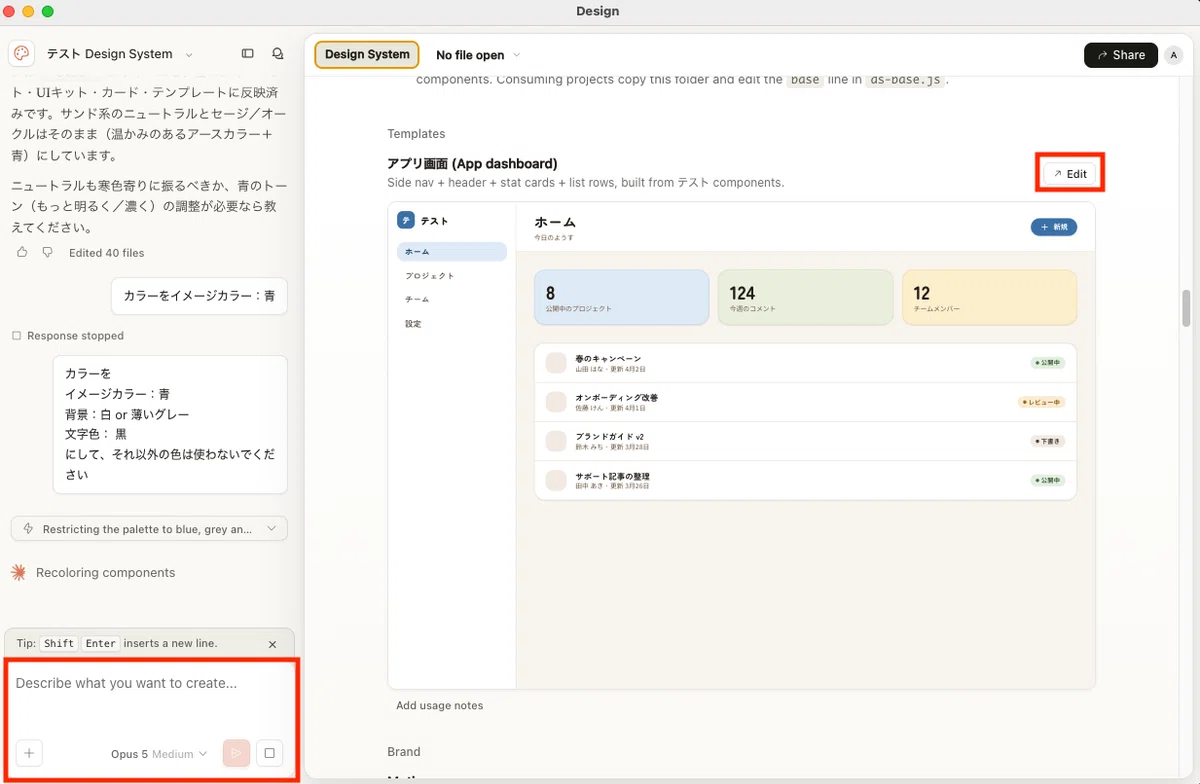Click the user avatar A
The image size is (1200, 784).
1174,55
